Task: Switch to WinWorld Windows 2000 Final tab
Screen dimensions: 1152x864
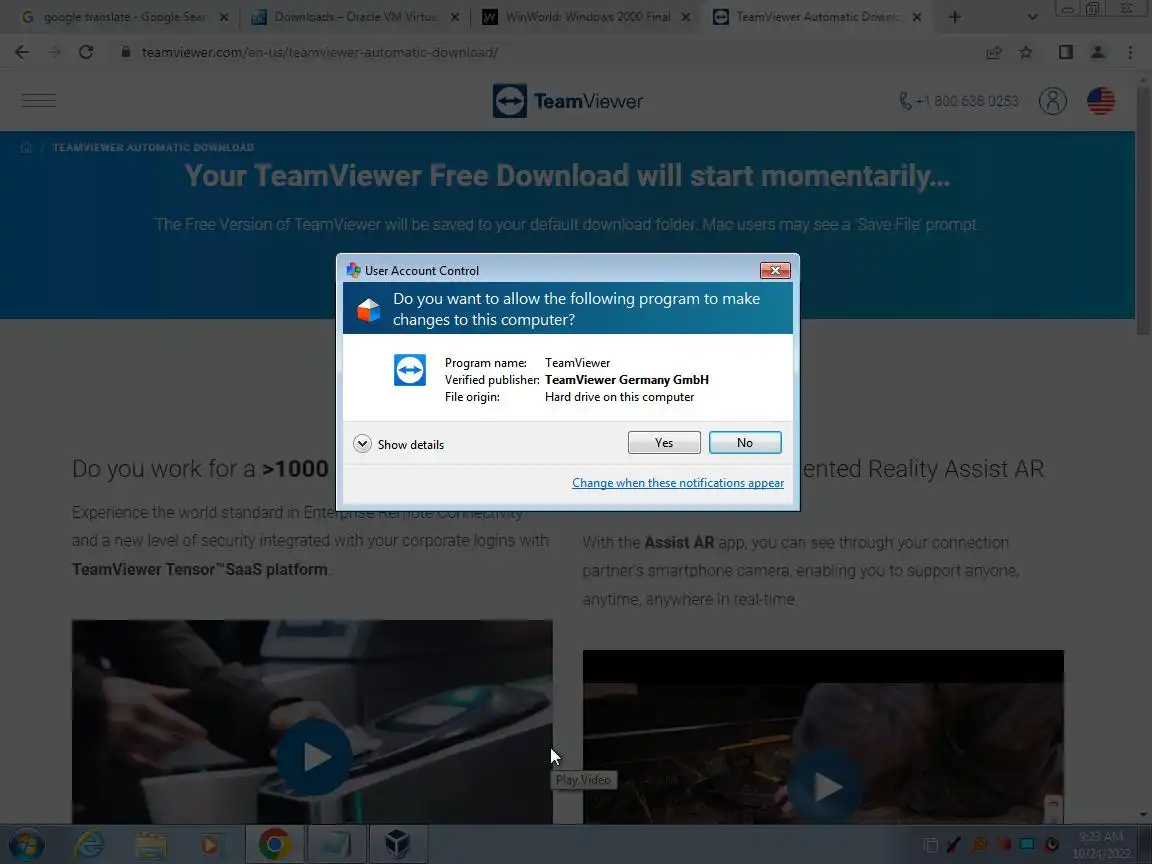Action: (x=584, y=16)
